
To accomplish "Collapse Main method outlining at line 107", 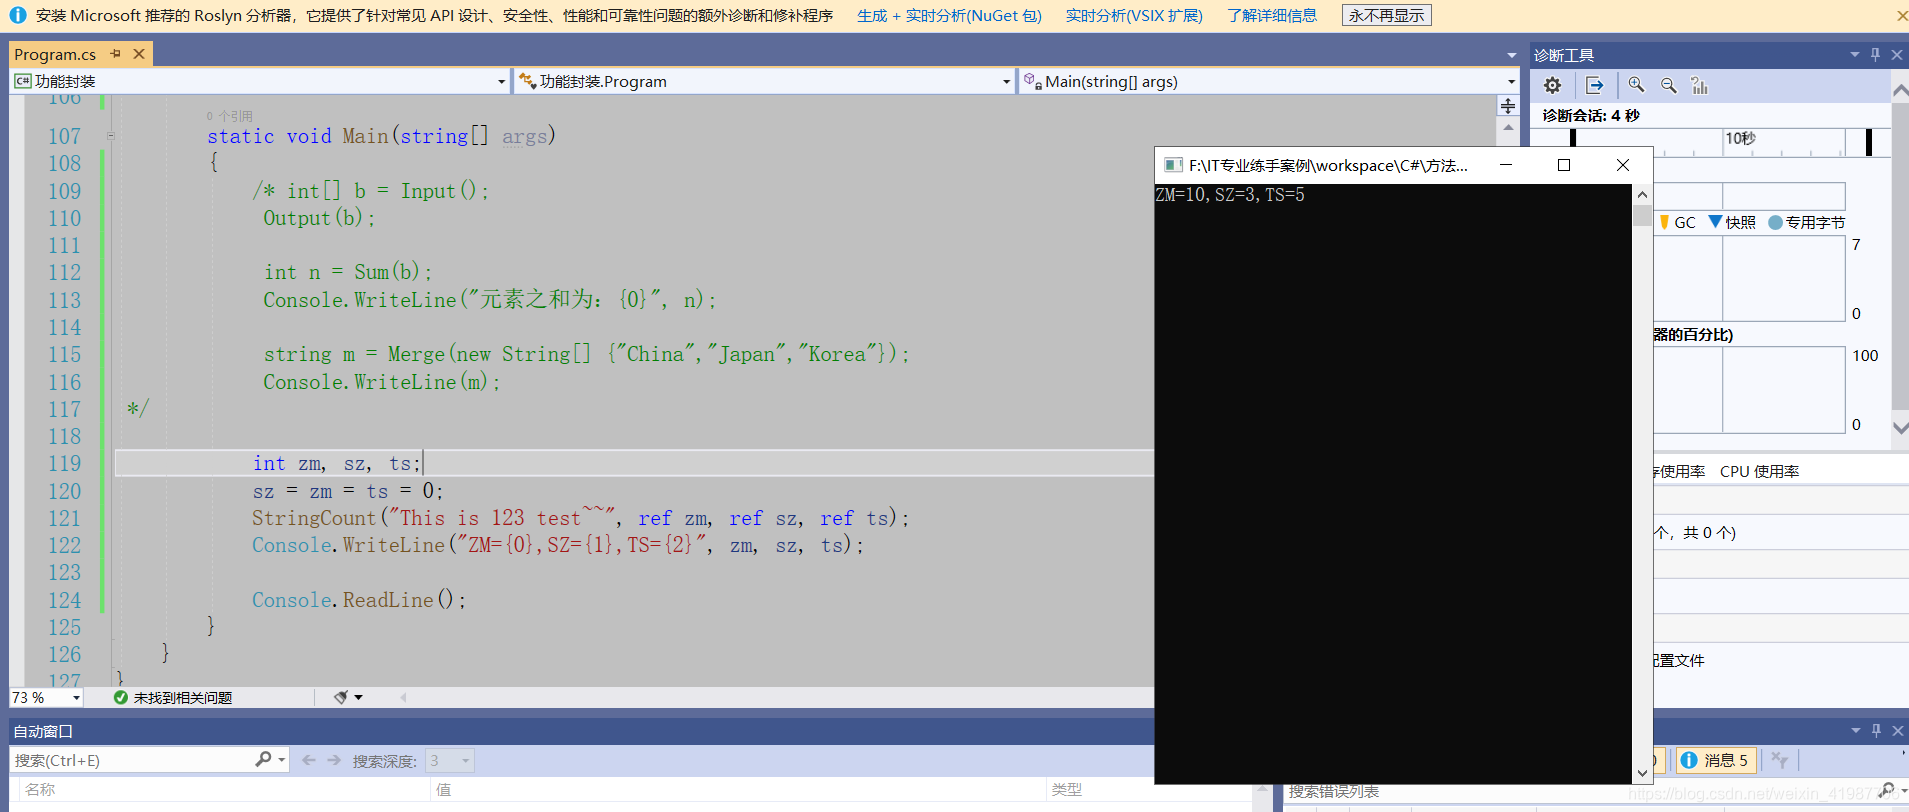I will pos(111,136).
